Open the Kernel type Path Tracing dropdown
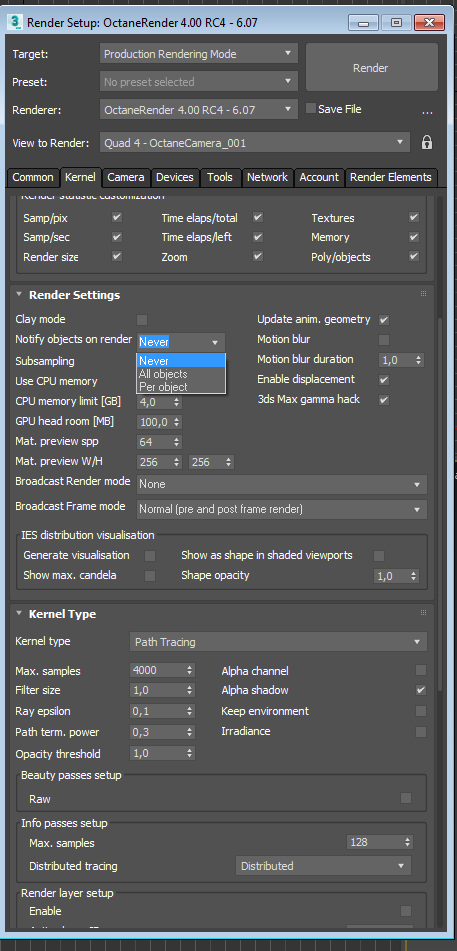 coord(279,642)
